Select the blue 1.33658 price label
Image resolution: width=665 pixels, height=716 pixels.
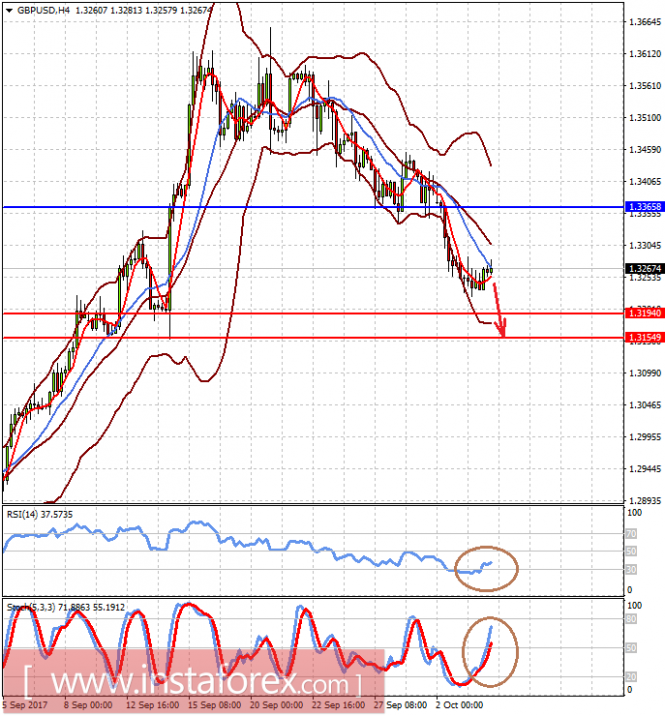click(644, 207)
